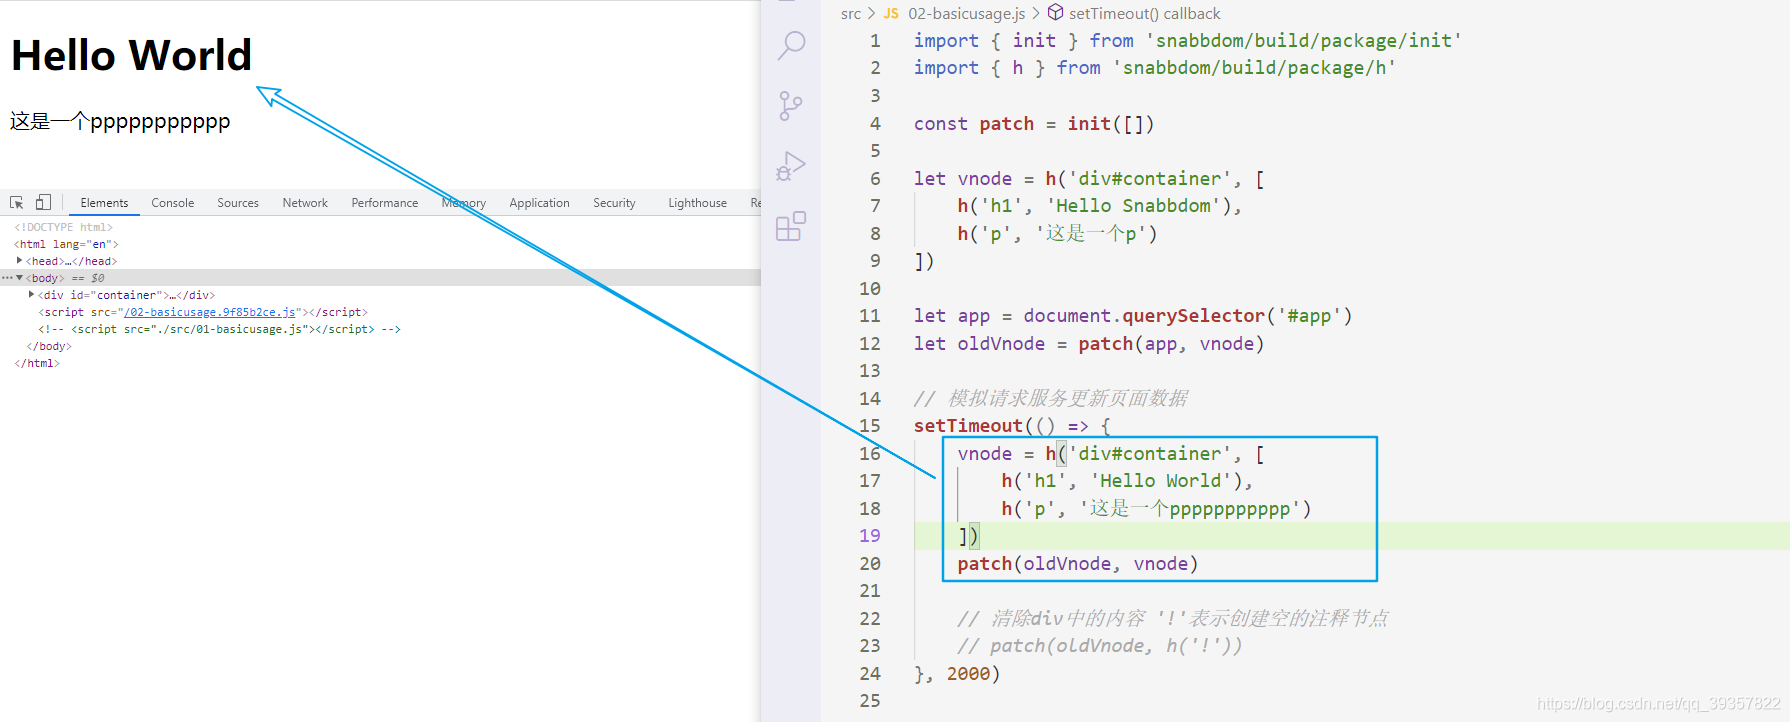Collapse the body element node
The image size is (1790, 722).
19,278
